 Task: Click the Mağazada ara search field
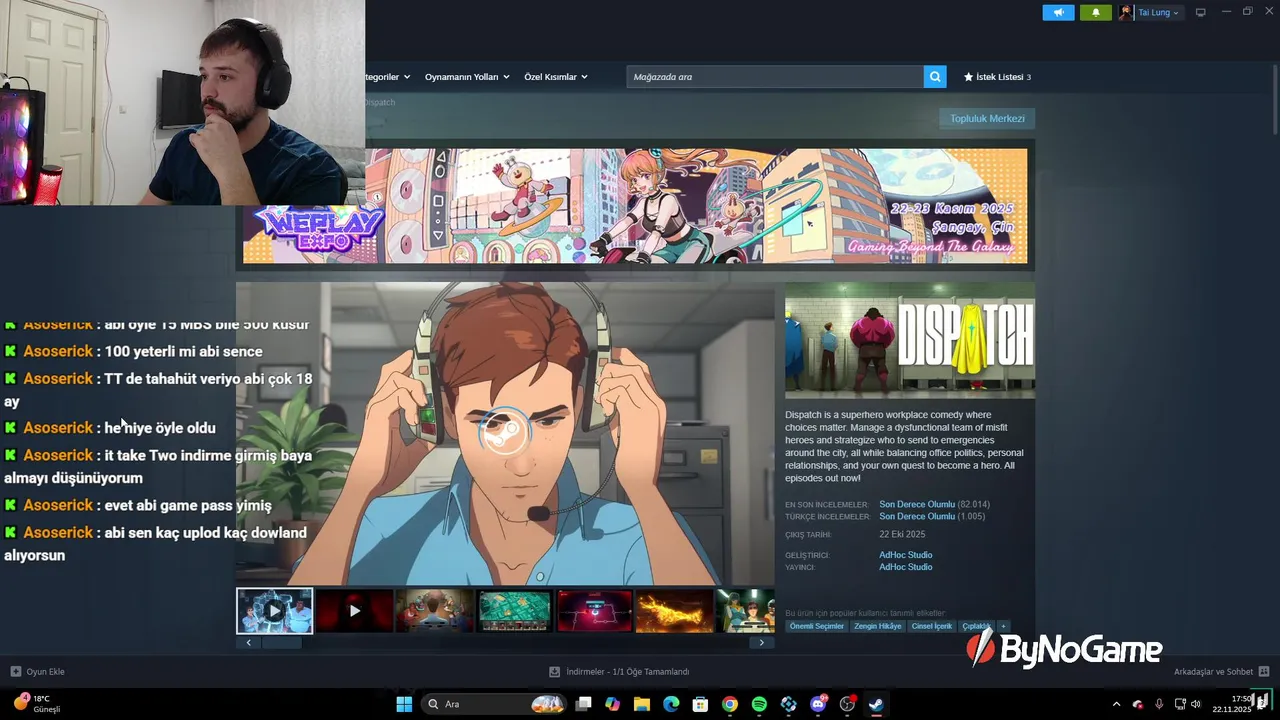pyautogui.click(x=775, y=77)
